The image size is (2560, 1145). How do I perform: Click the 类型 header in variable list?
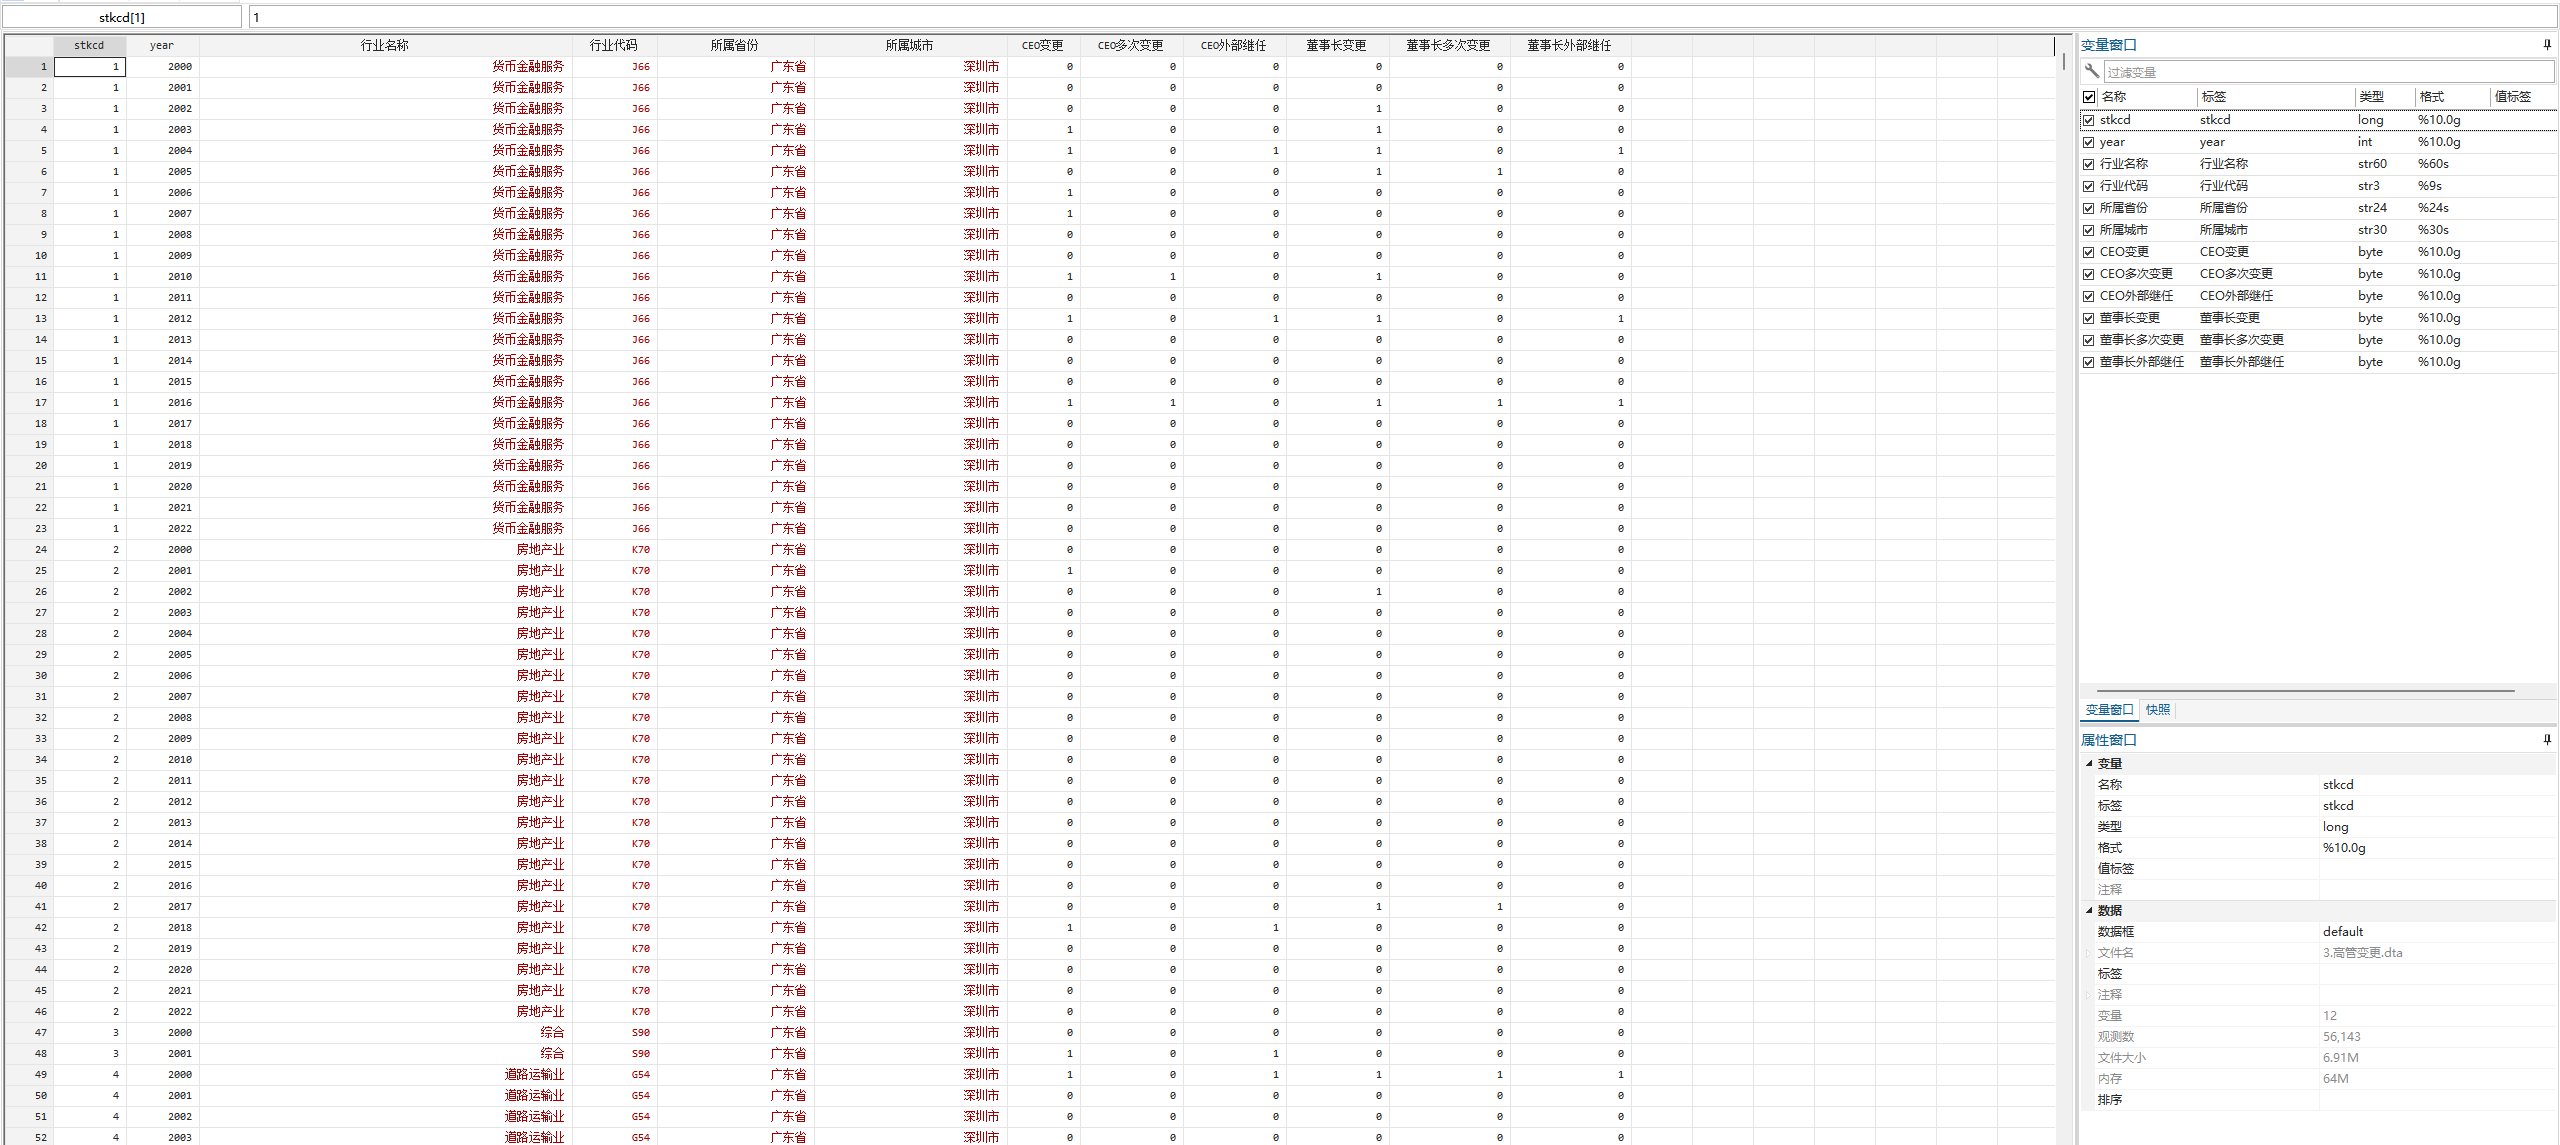pos(2371,97)
